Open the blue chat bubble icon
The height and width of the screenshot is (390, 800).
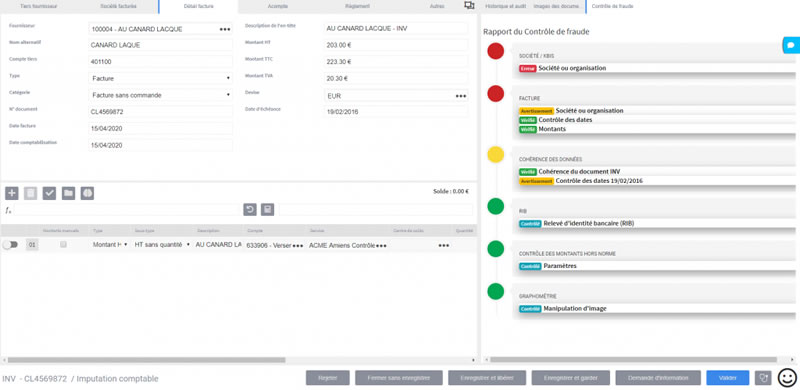[x=791, y=45]
